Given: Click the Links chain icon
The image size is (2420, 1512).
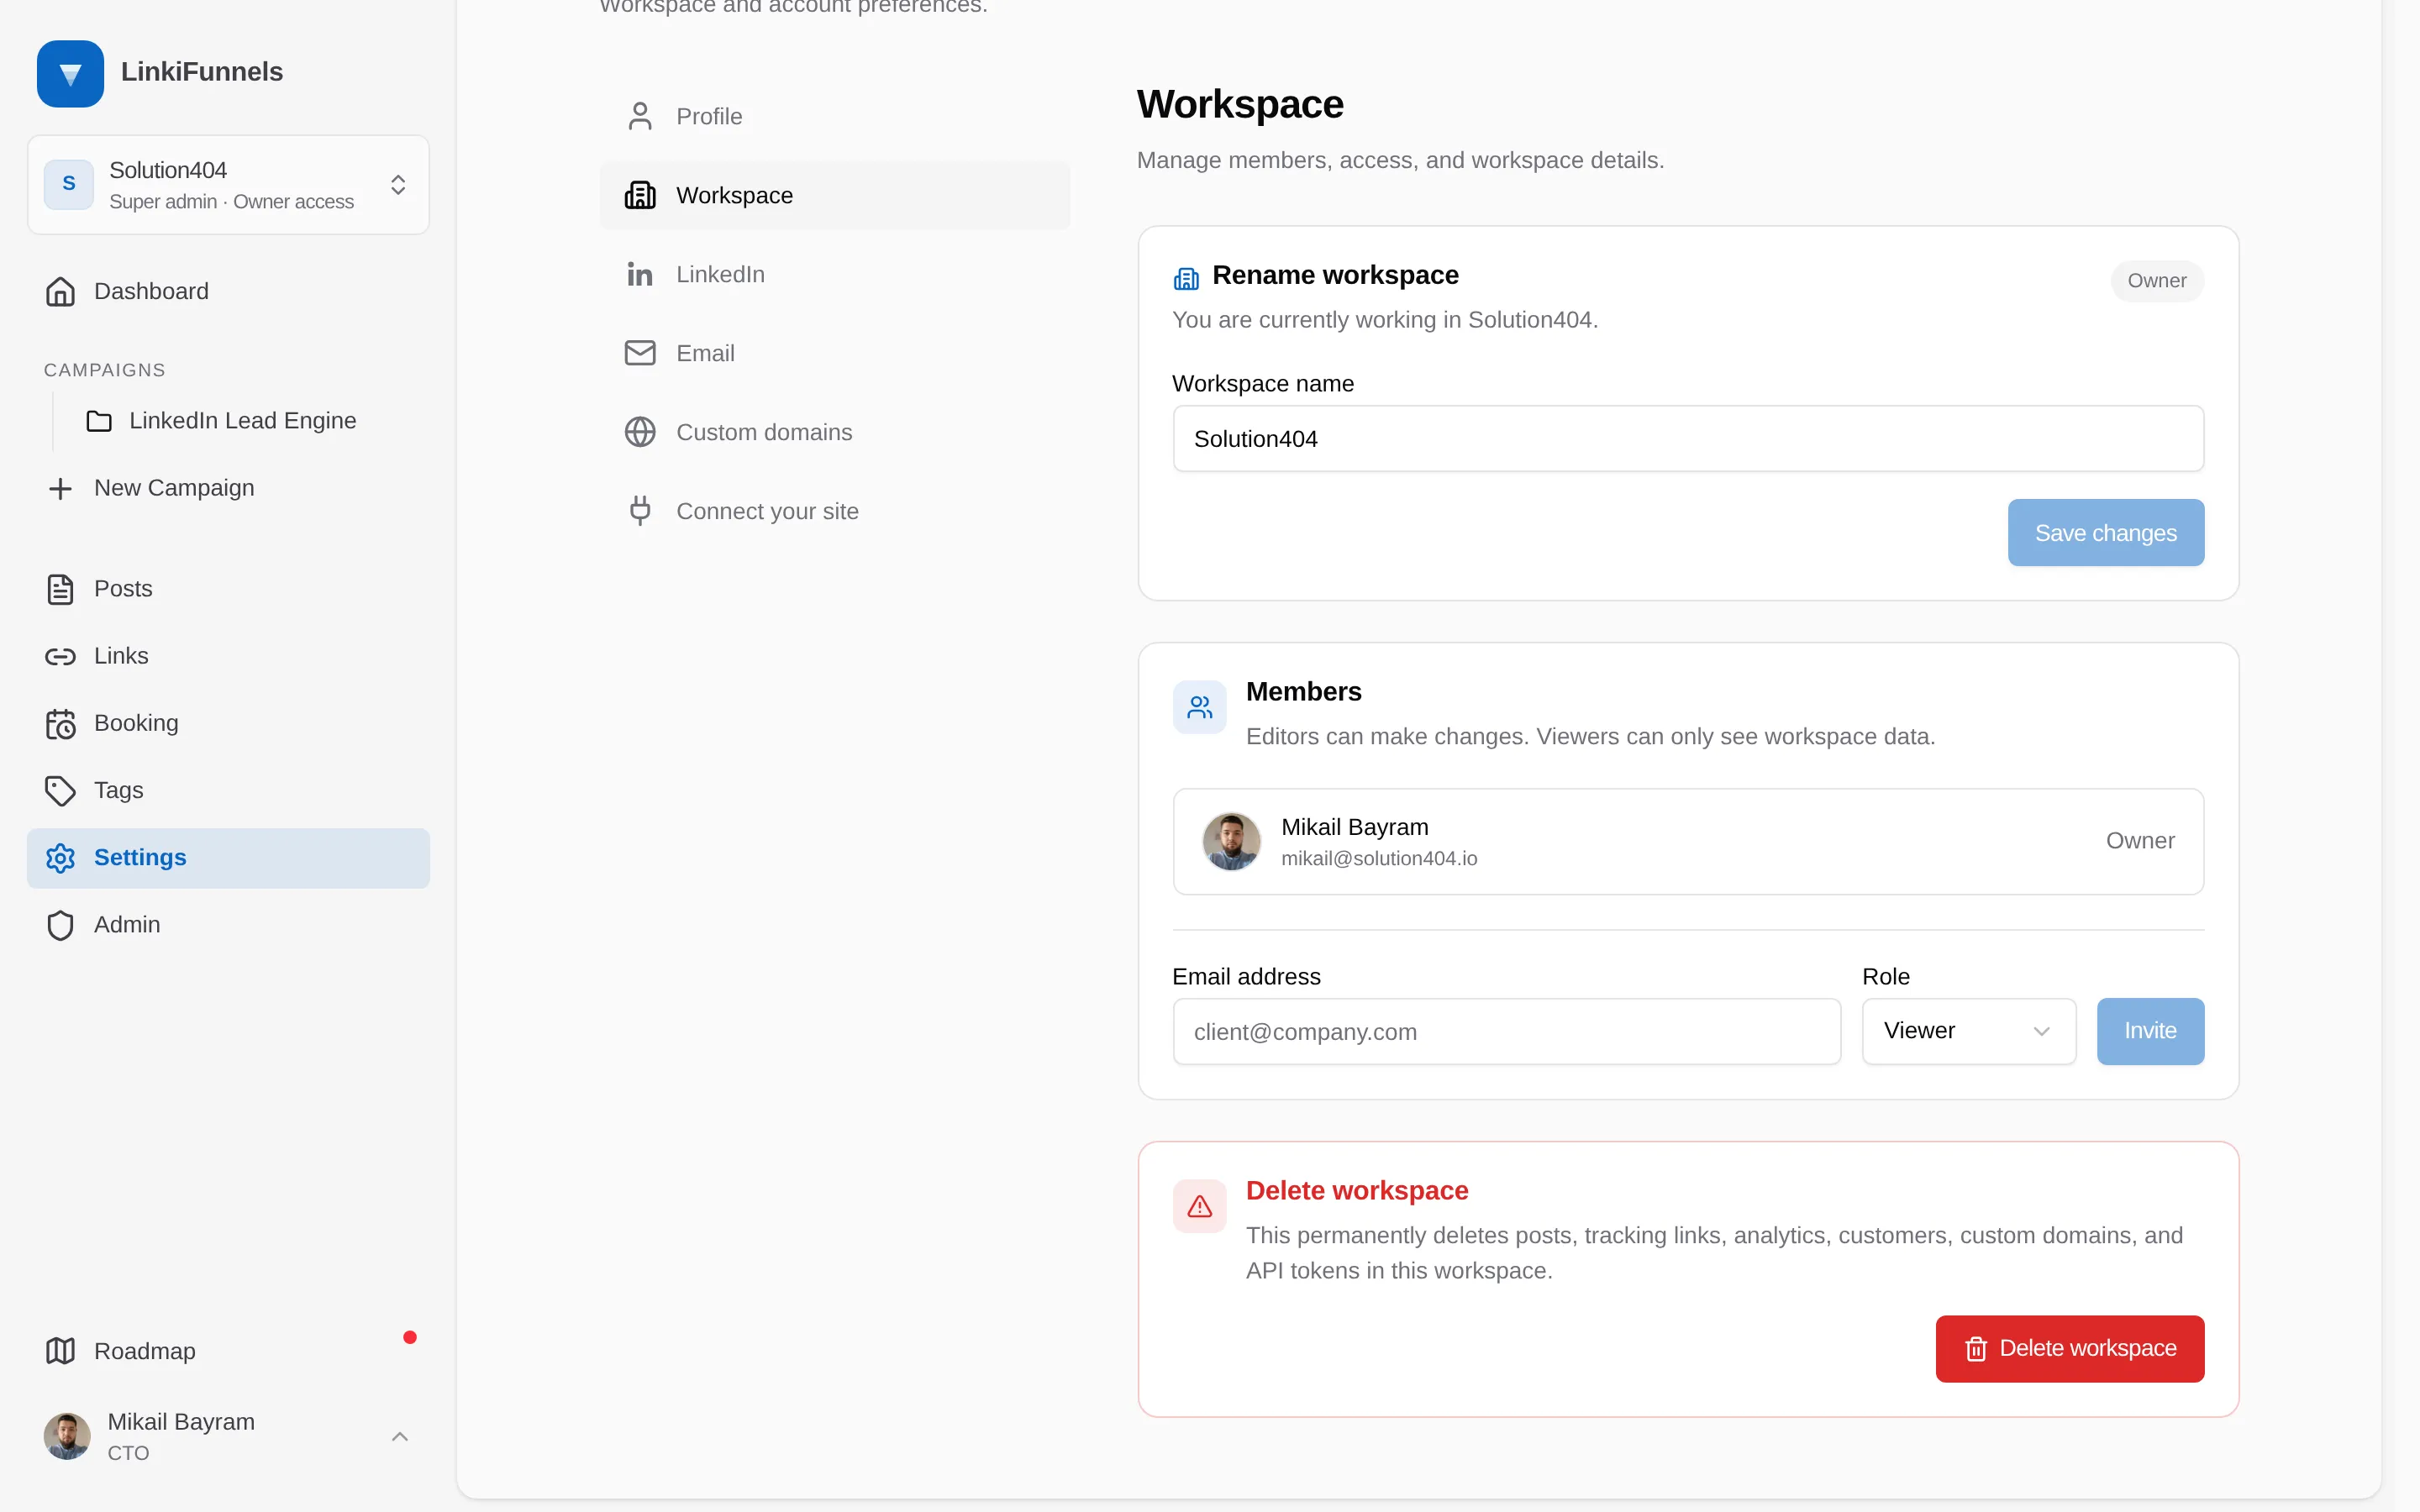Looking at the screenshot, I should pyautogui.click(x=60, y=656).
